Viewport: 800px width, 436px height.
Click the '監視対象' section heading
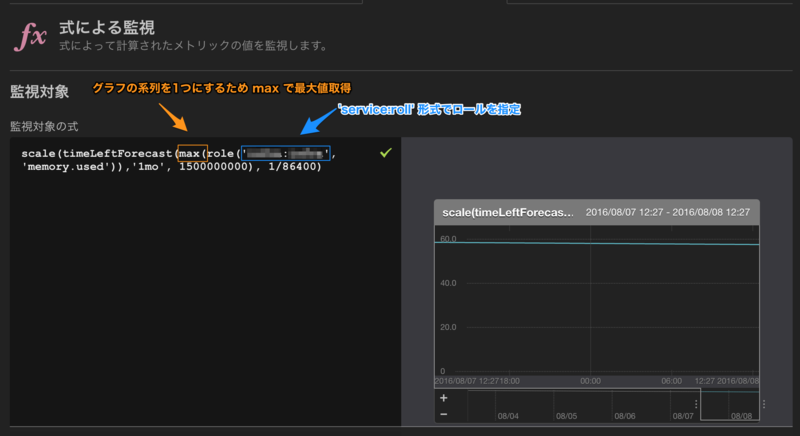[39, 92]
